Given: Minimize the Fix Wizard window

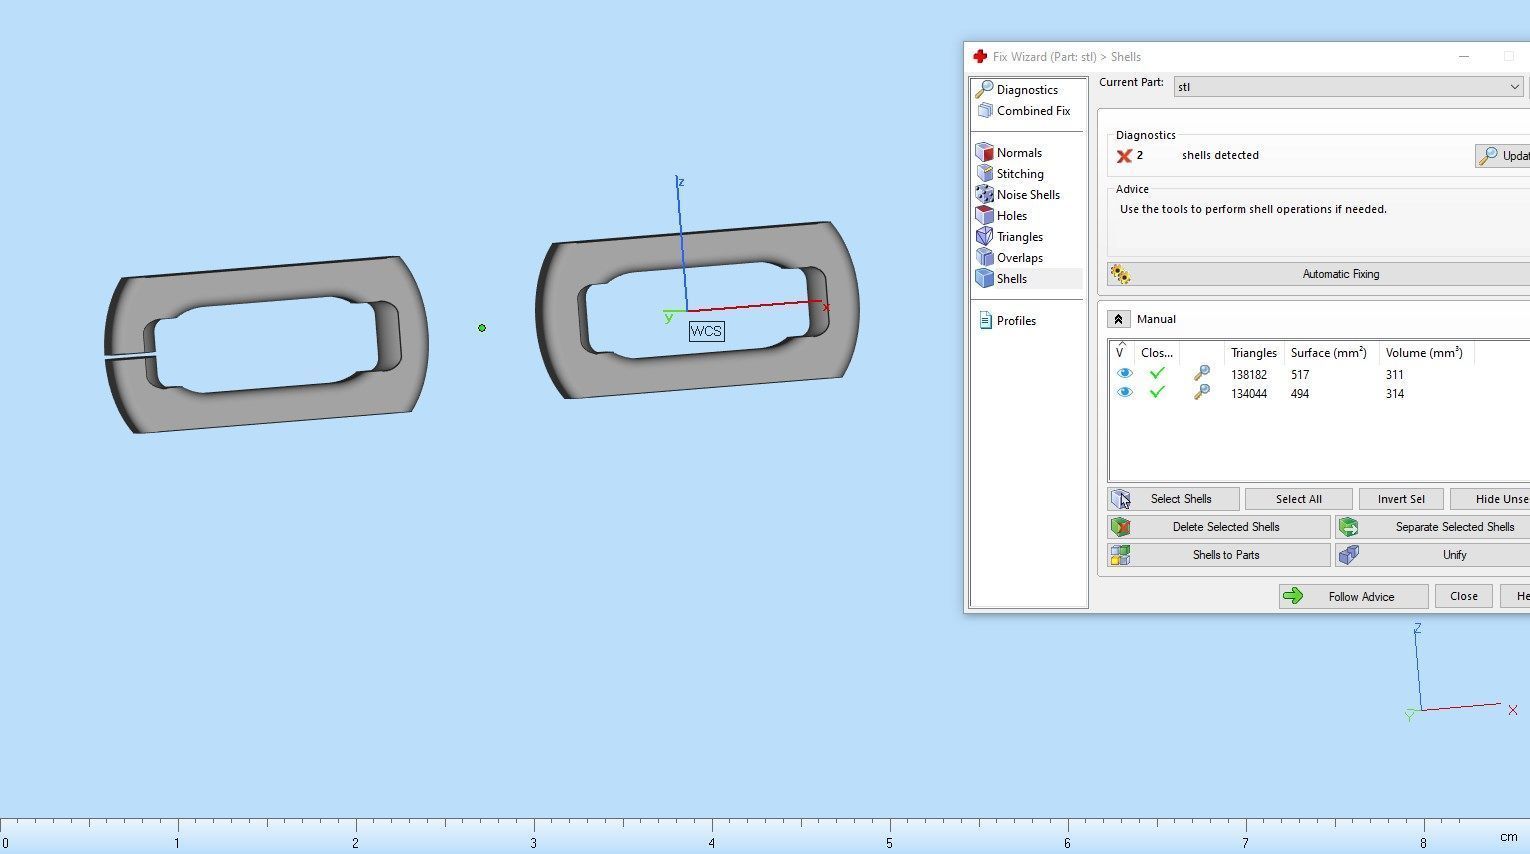Looking at the screenshot, I should [1464, 57].
